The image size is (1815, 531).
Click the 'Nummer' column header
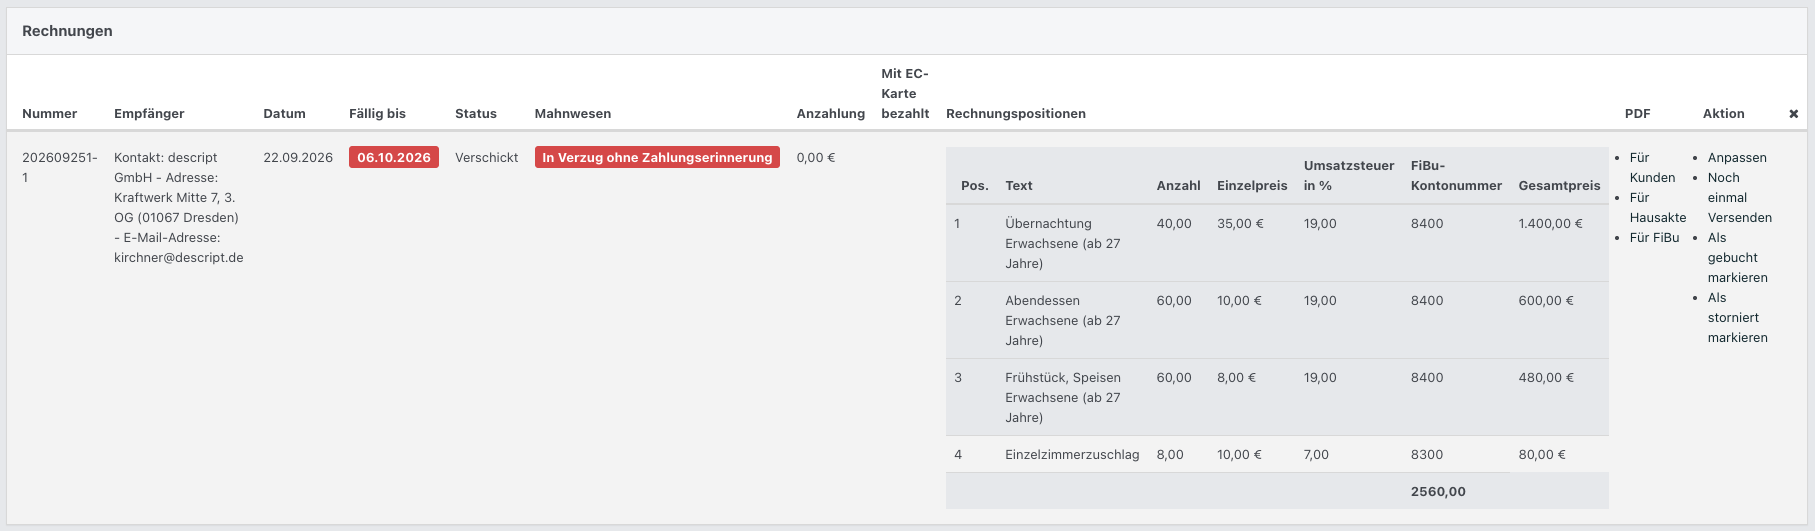[49, 114]
